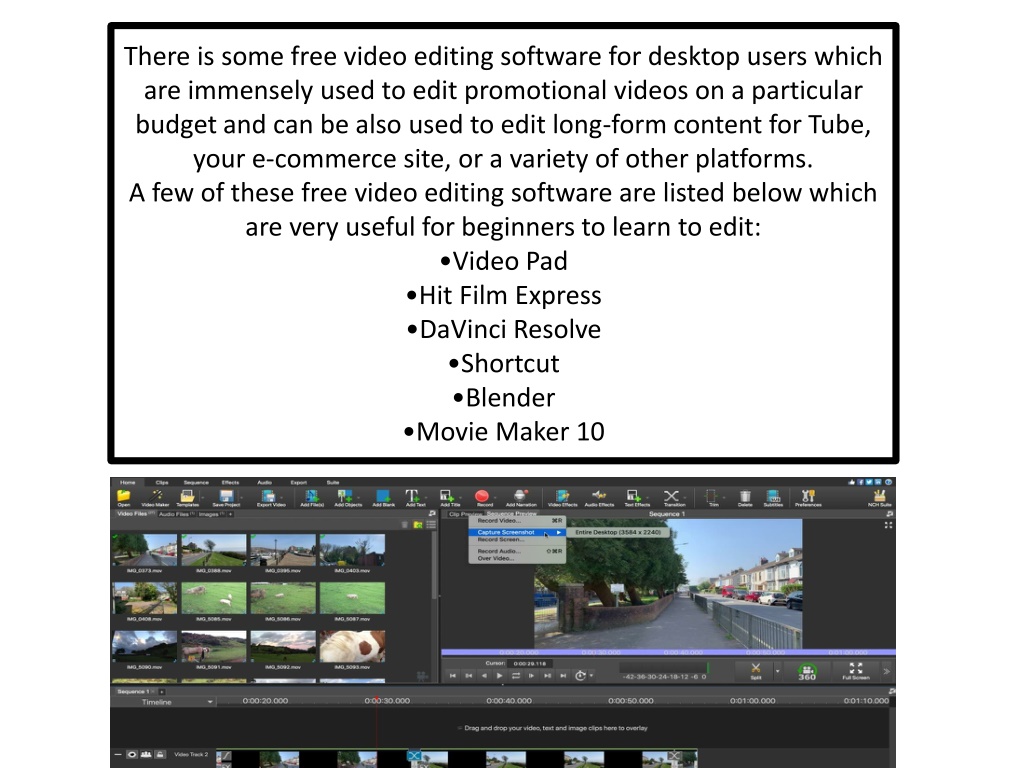Click the 360 video button
The image size is (1024, 768).
[x=807, y=671]
